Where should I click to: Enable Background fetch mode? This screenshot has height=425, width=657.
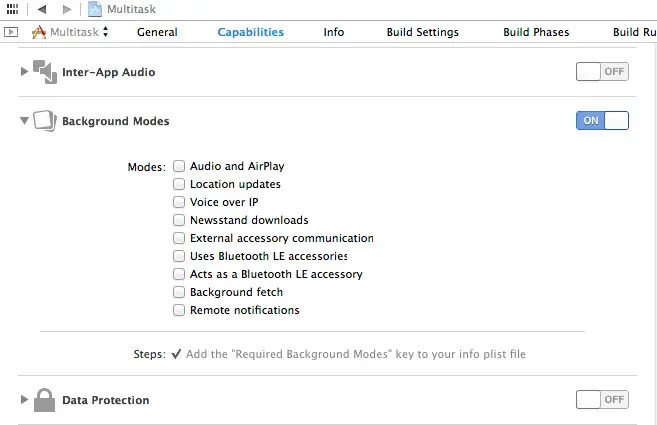coord(179,292)
